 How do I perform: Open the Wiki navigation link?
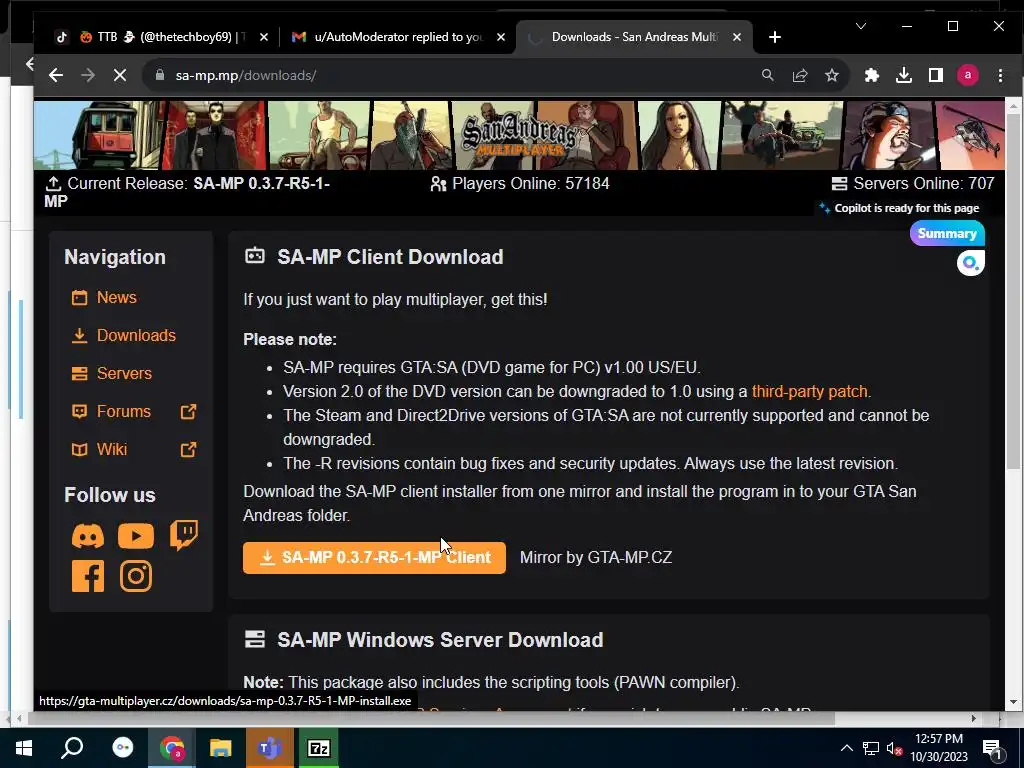[x=112, y=449]
